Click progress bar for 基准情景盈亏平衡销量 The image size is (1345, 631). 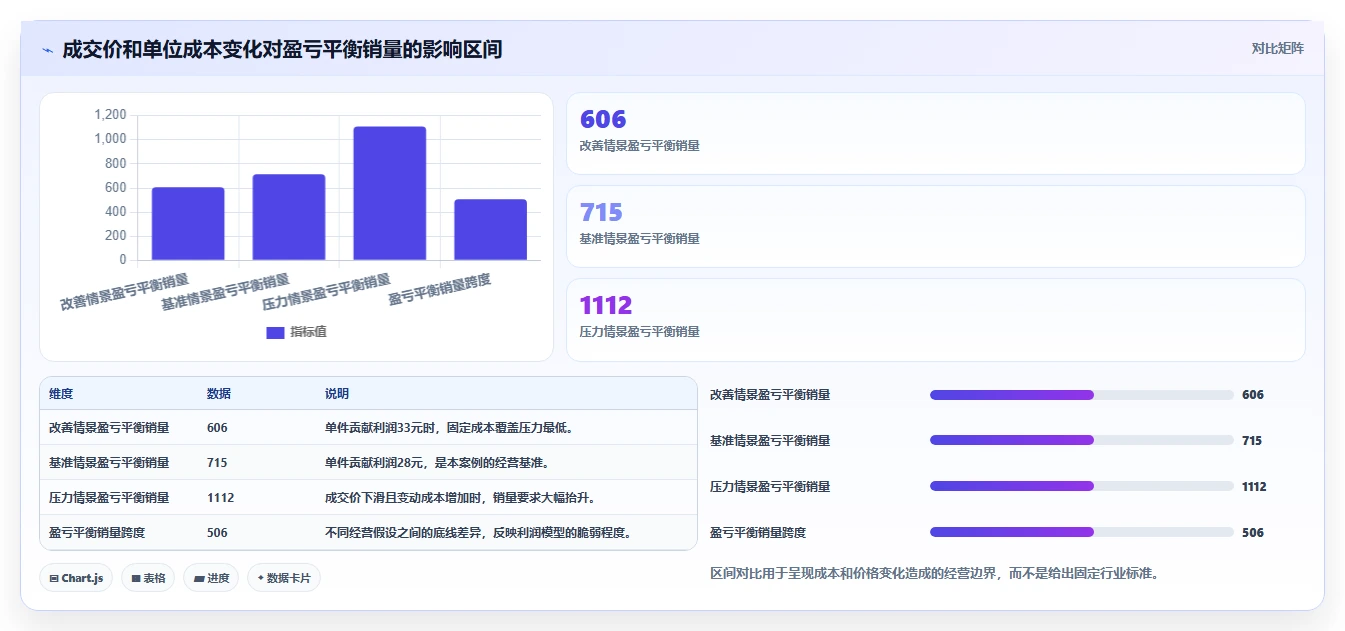tap(1081, 440)
